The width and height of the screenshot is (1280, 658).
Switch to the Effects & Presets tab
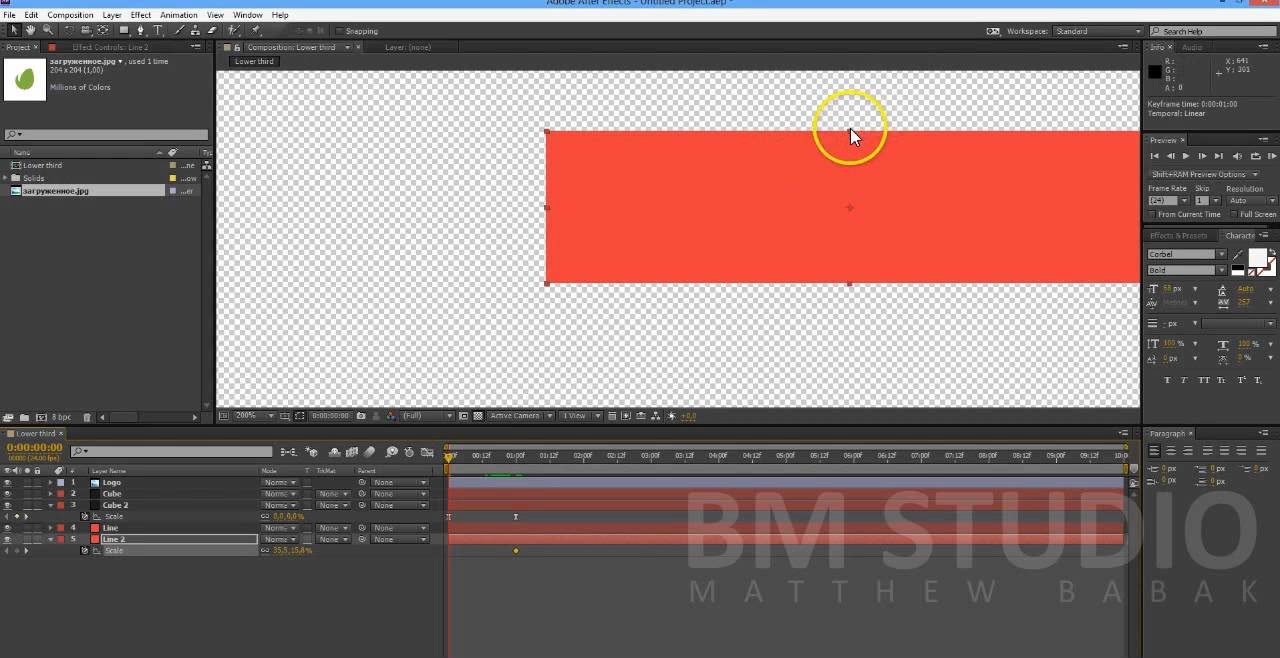1179,236
